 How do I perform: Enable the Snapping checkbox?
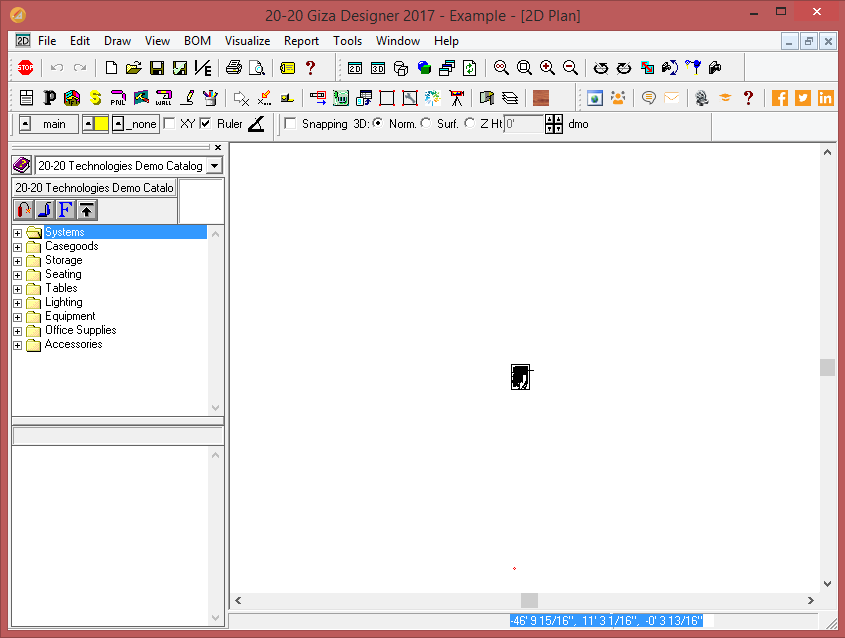pos(290,124)
